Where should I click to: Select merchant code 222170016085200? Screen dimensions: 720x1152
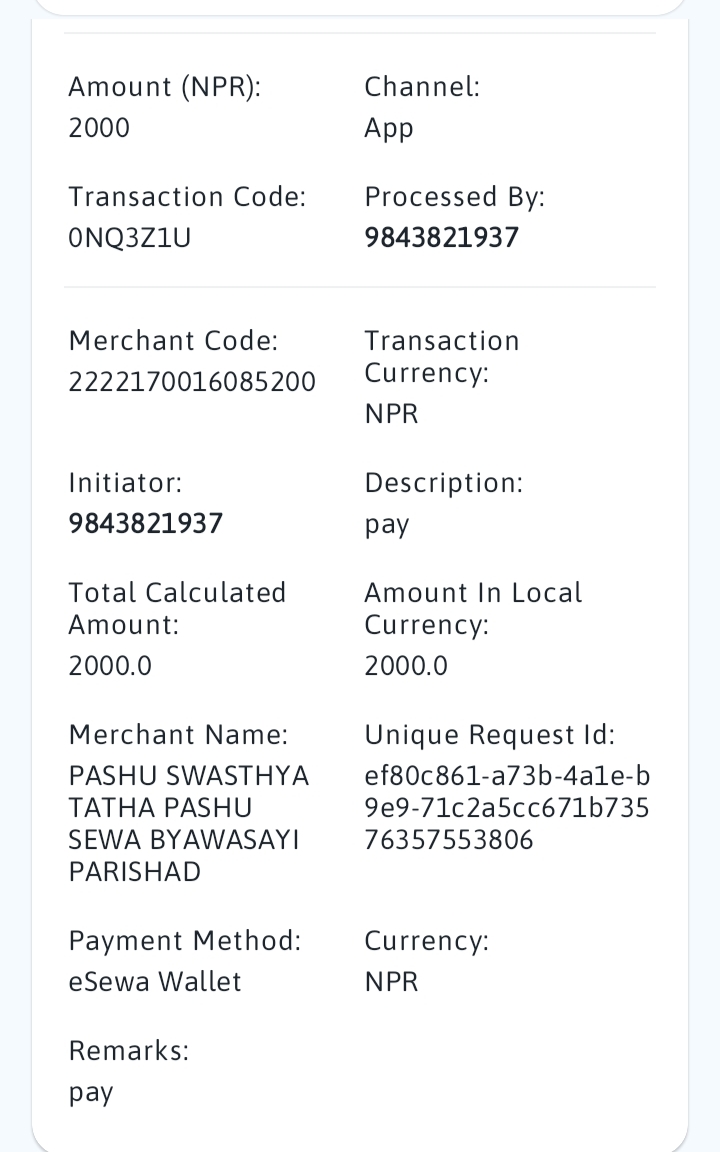[x=192, y=382]
